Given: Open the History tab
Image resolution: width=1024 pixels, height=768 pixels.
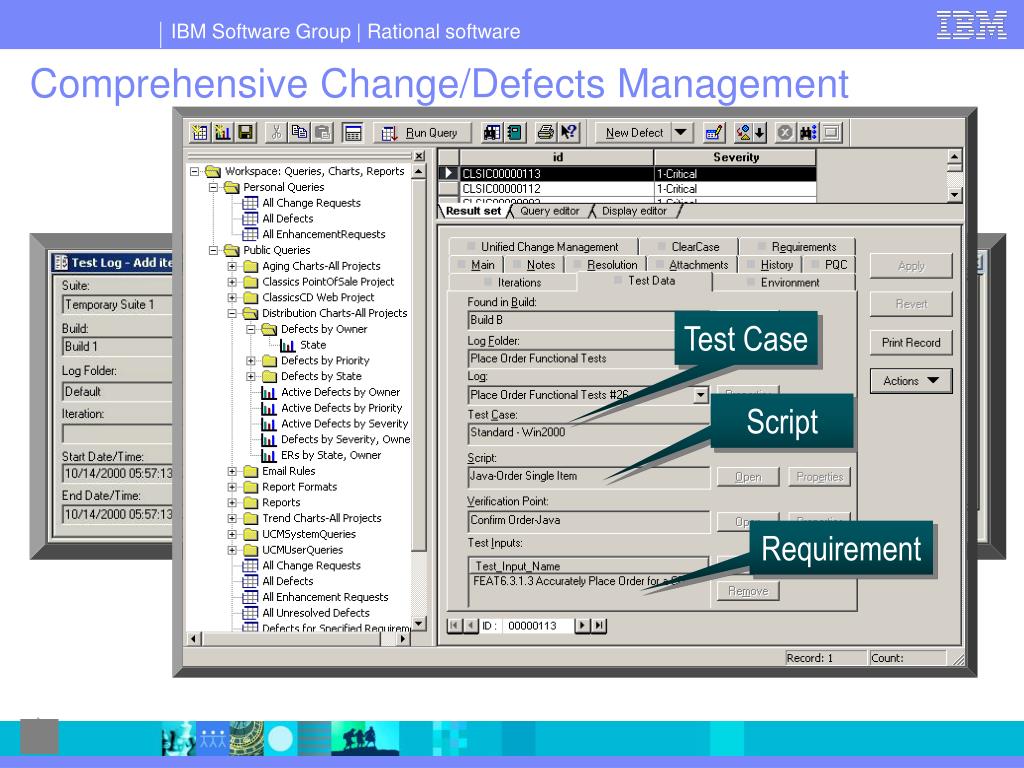Looking at the screenshot, I should [x=771, y=264].
